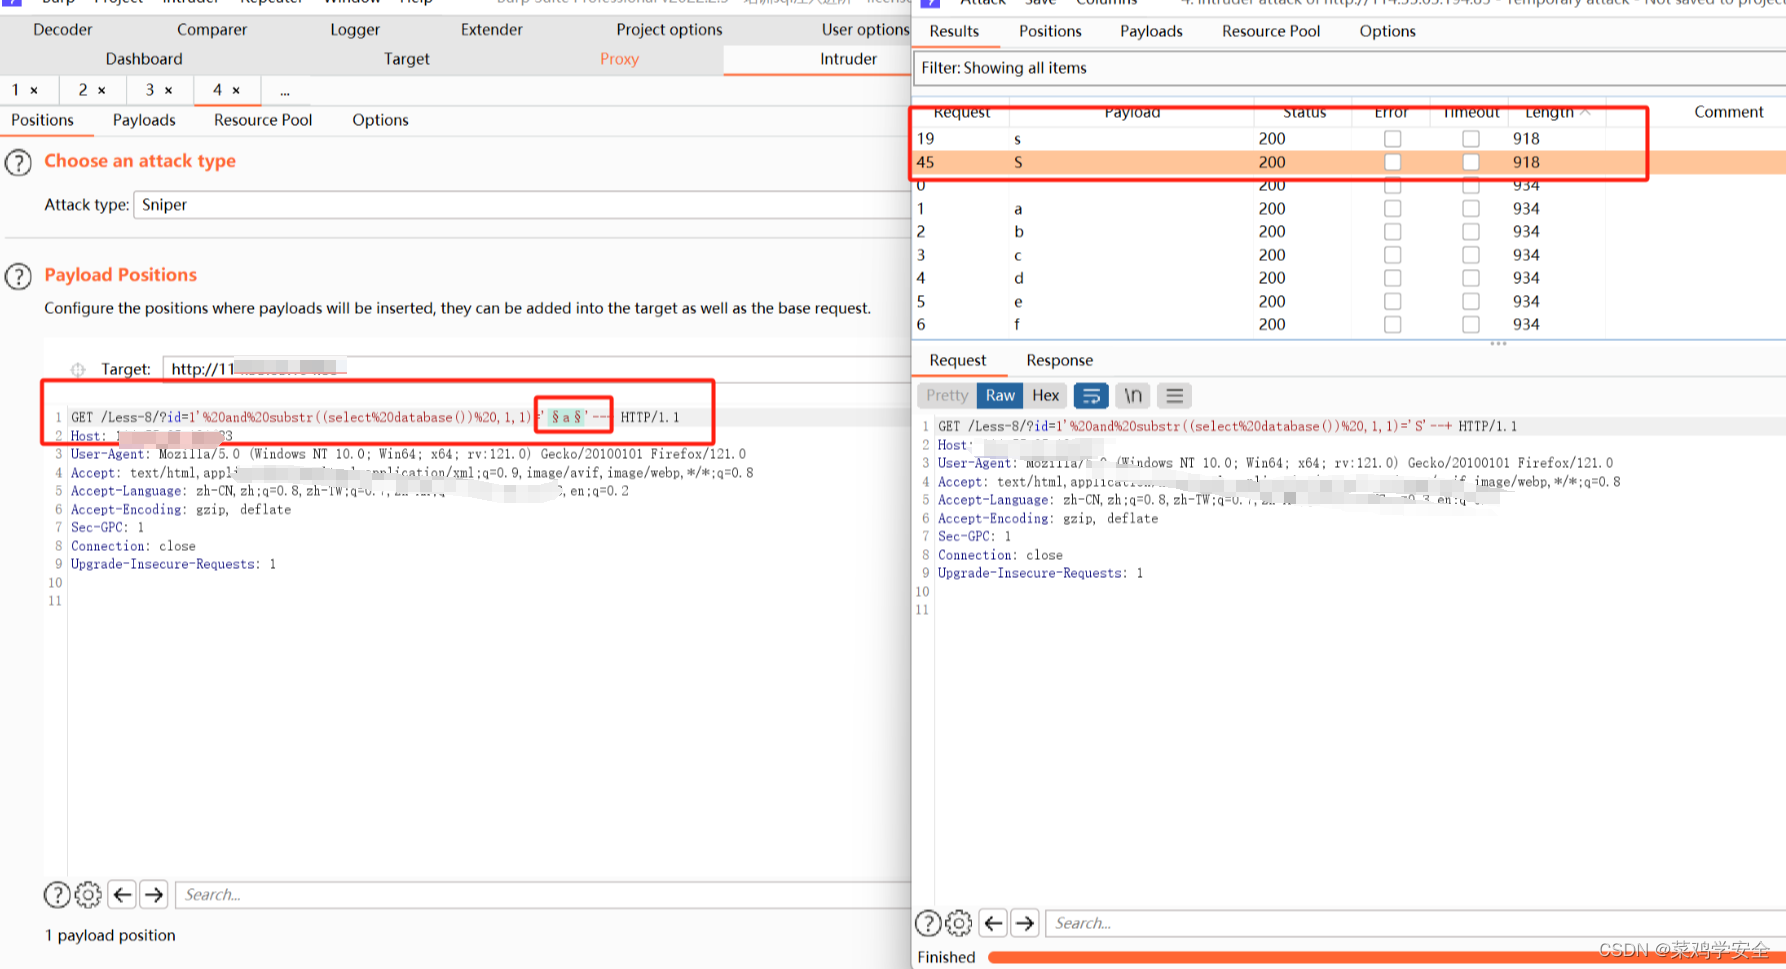Open the Attack type Sniper dropdown

click(522, 205)
